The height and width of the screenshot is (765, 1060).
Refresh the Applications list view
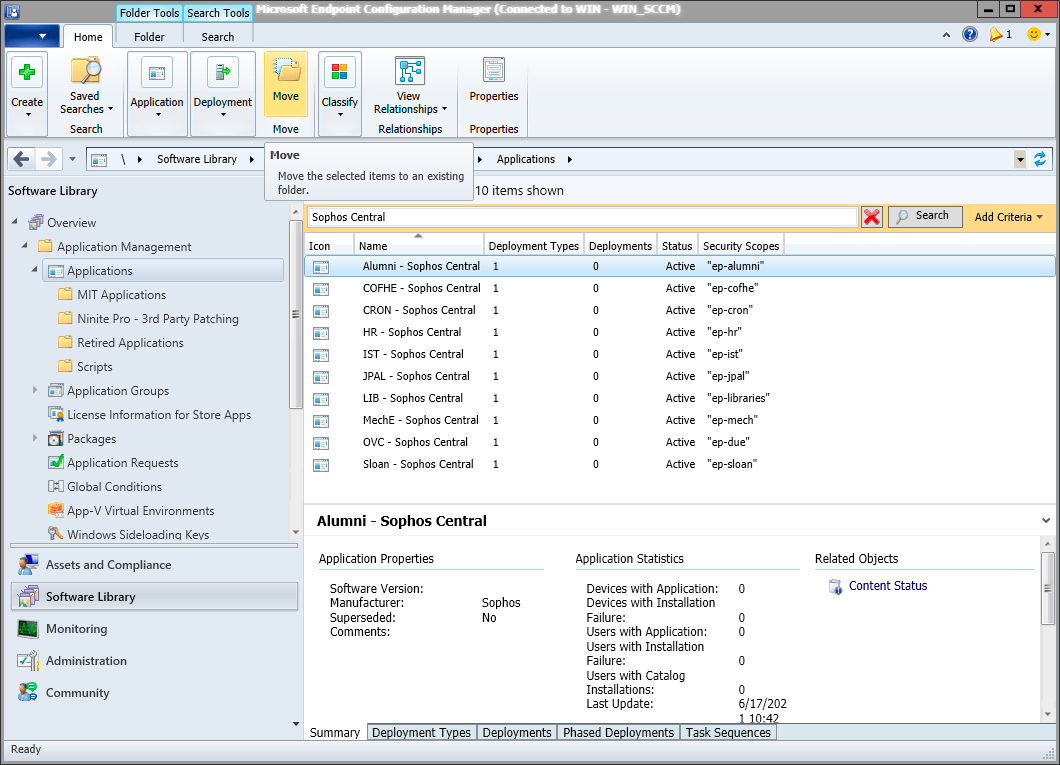1040,159
